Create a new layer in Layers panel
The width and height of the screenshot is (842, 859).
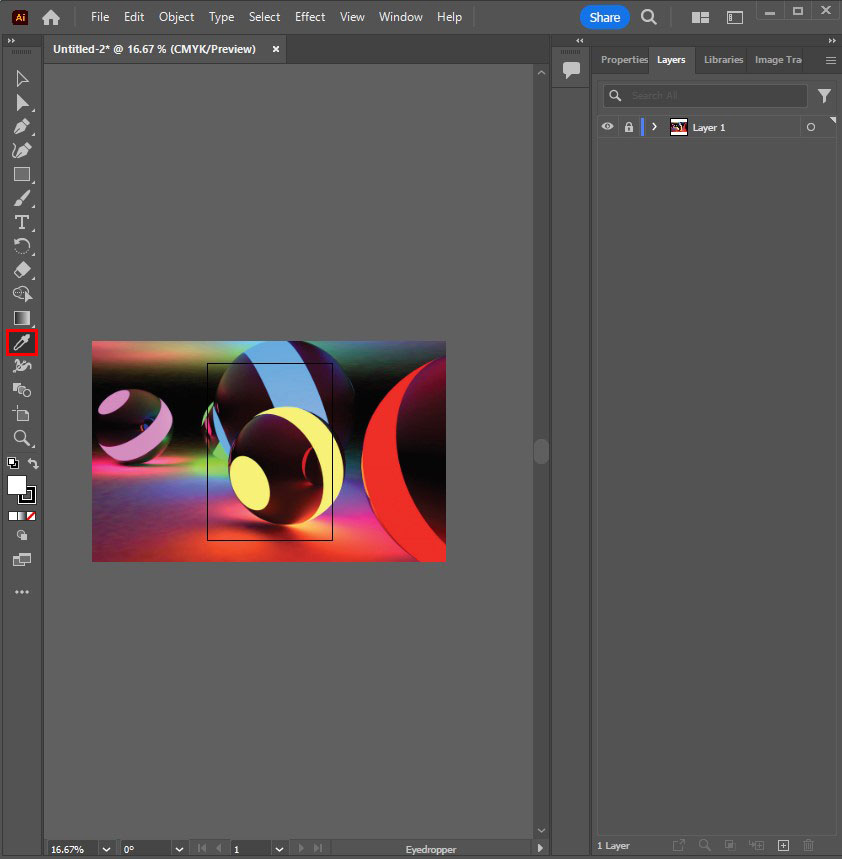(784, 846)
